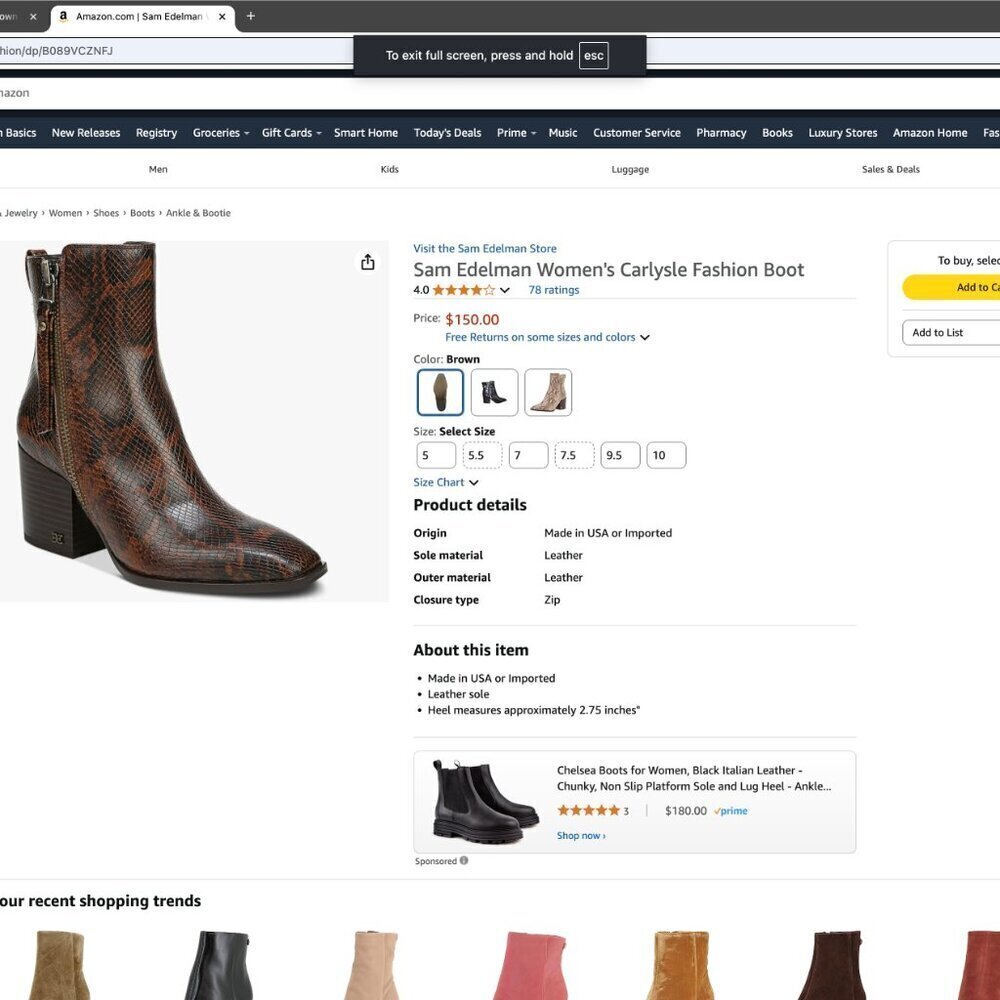
Task: Click Women in the breadcrumb
Action: 65,213
